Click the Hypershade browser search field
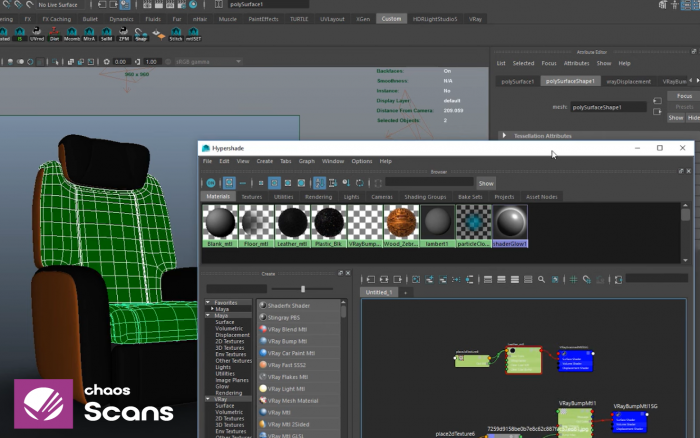Screen dimensions: 700x438 (x=429, y=182)
